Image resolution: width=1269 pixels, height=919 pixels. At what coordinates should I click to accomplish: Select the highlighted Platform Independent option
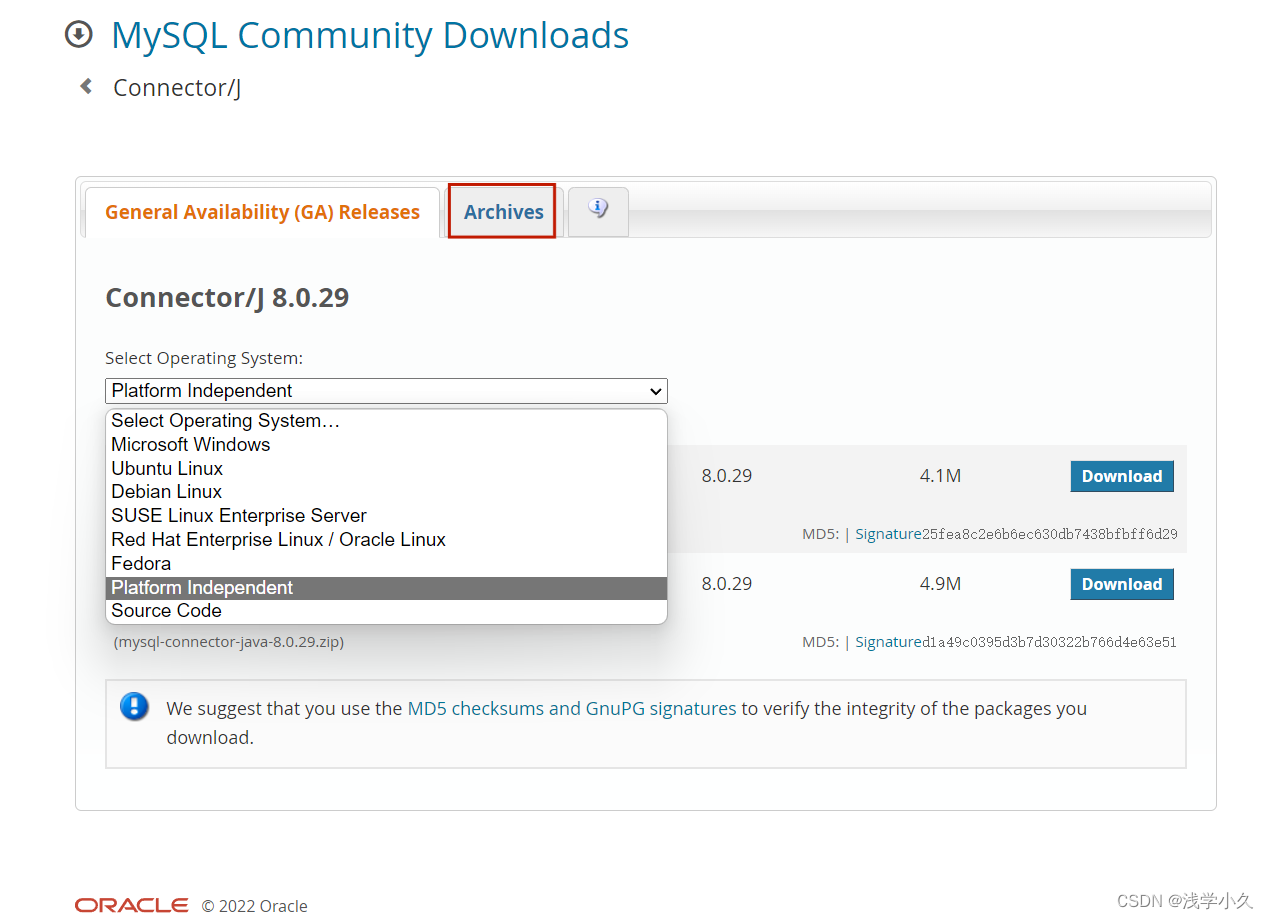tap(386, 588)
